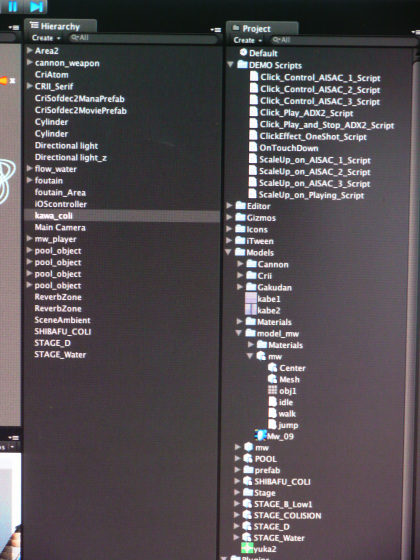The image size is (420, 560).
Task: Select STAGE_Water in the Hierarchy
Action: pos(60,355)
